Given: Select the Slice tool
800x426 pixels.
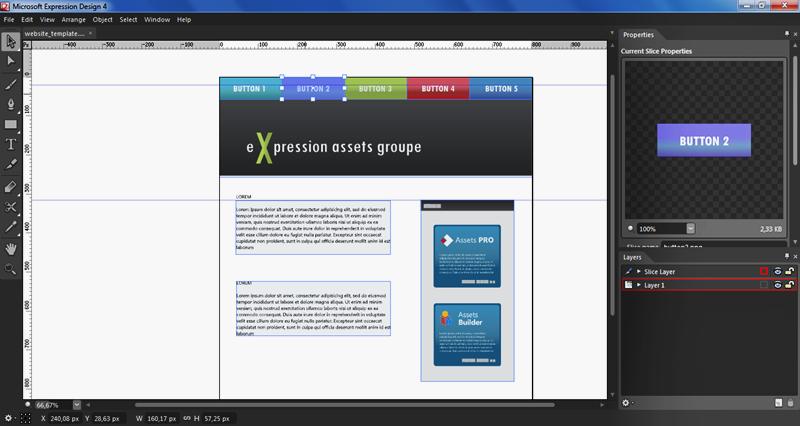Looking at the screenshot, I should (11, 164).
